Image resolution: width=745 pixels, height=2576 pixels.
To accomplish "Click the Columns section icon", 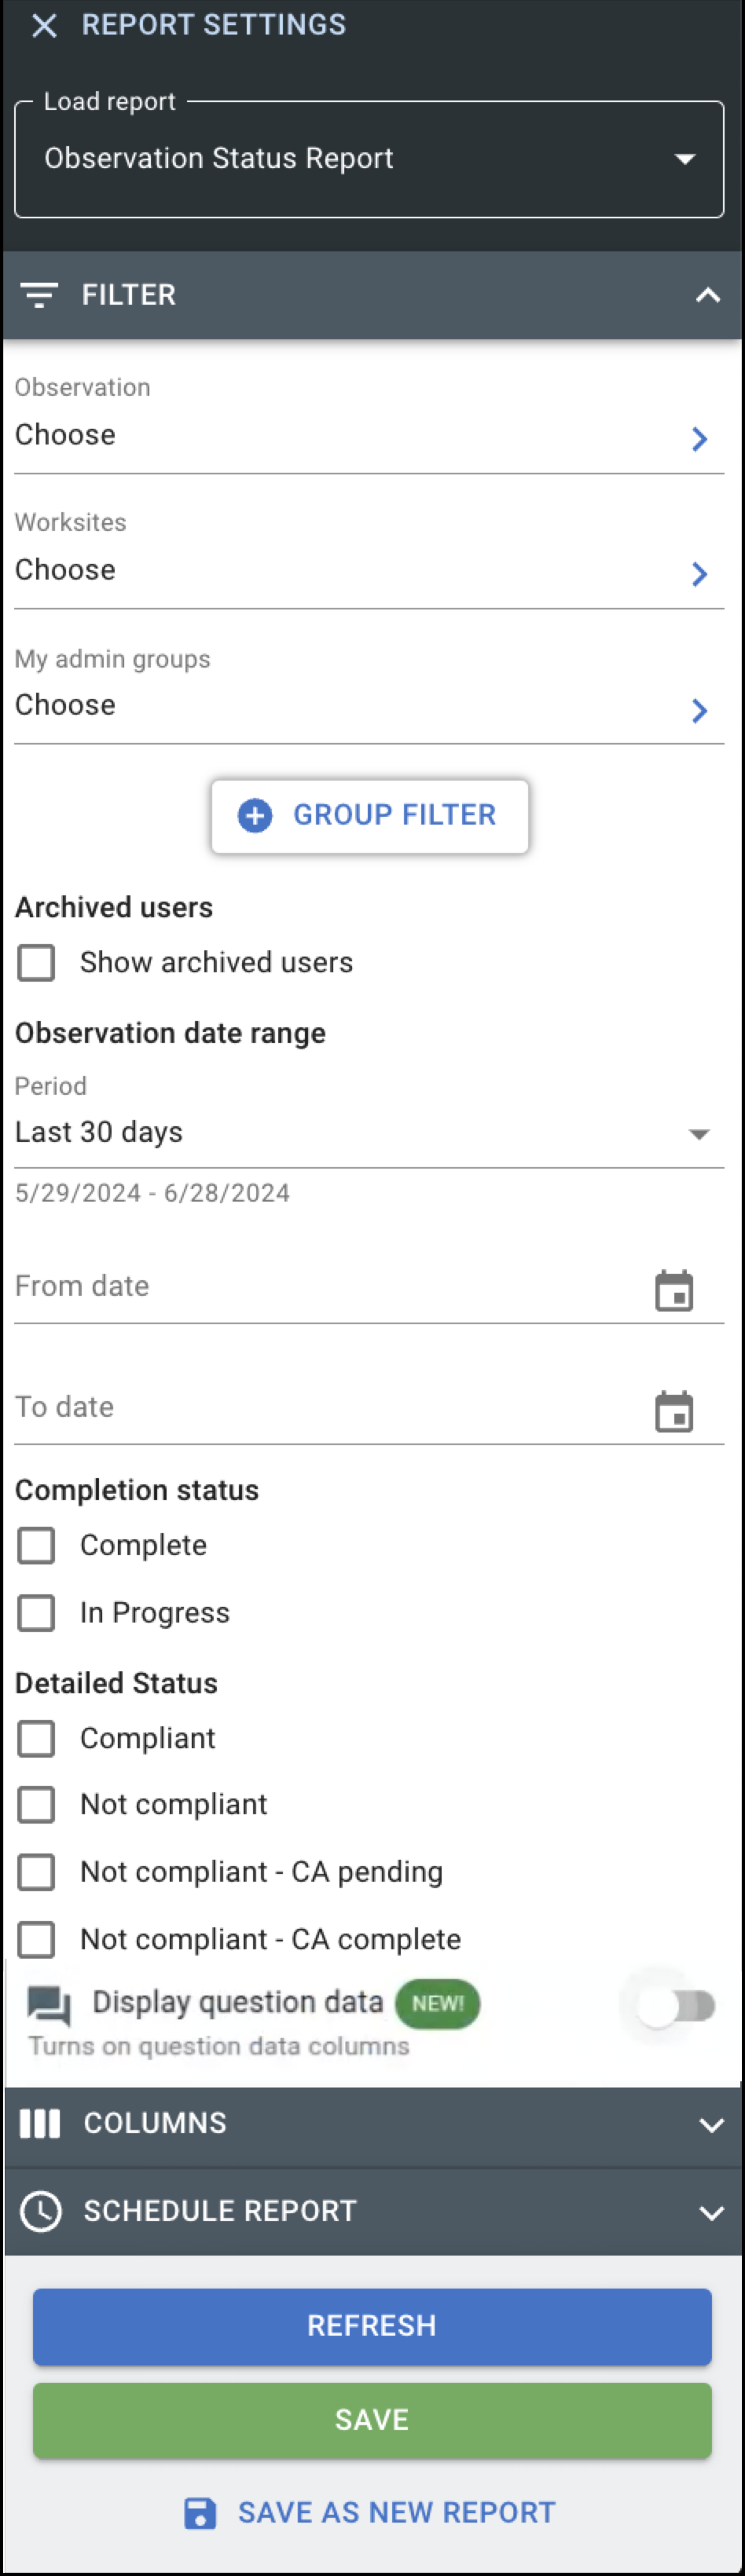I will point(40,2123).
